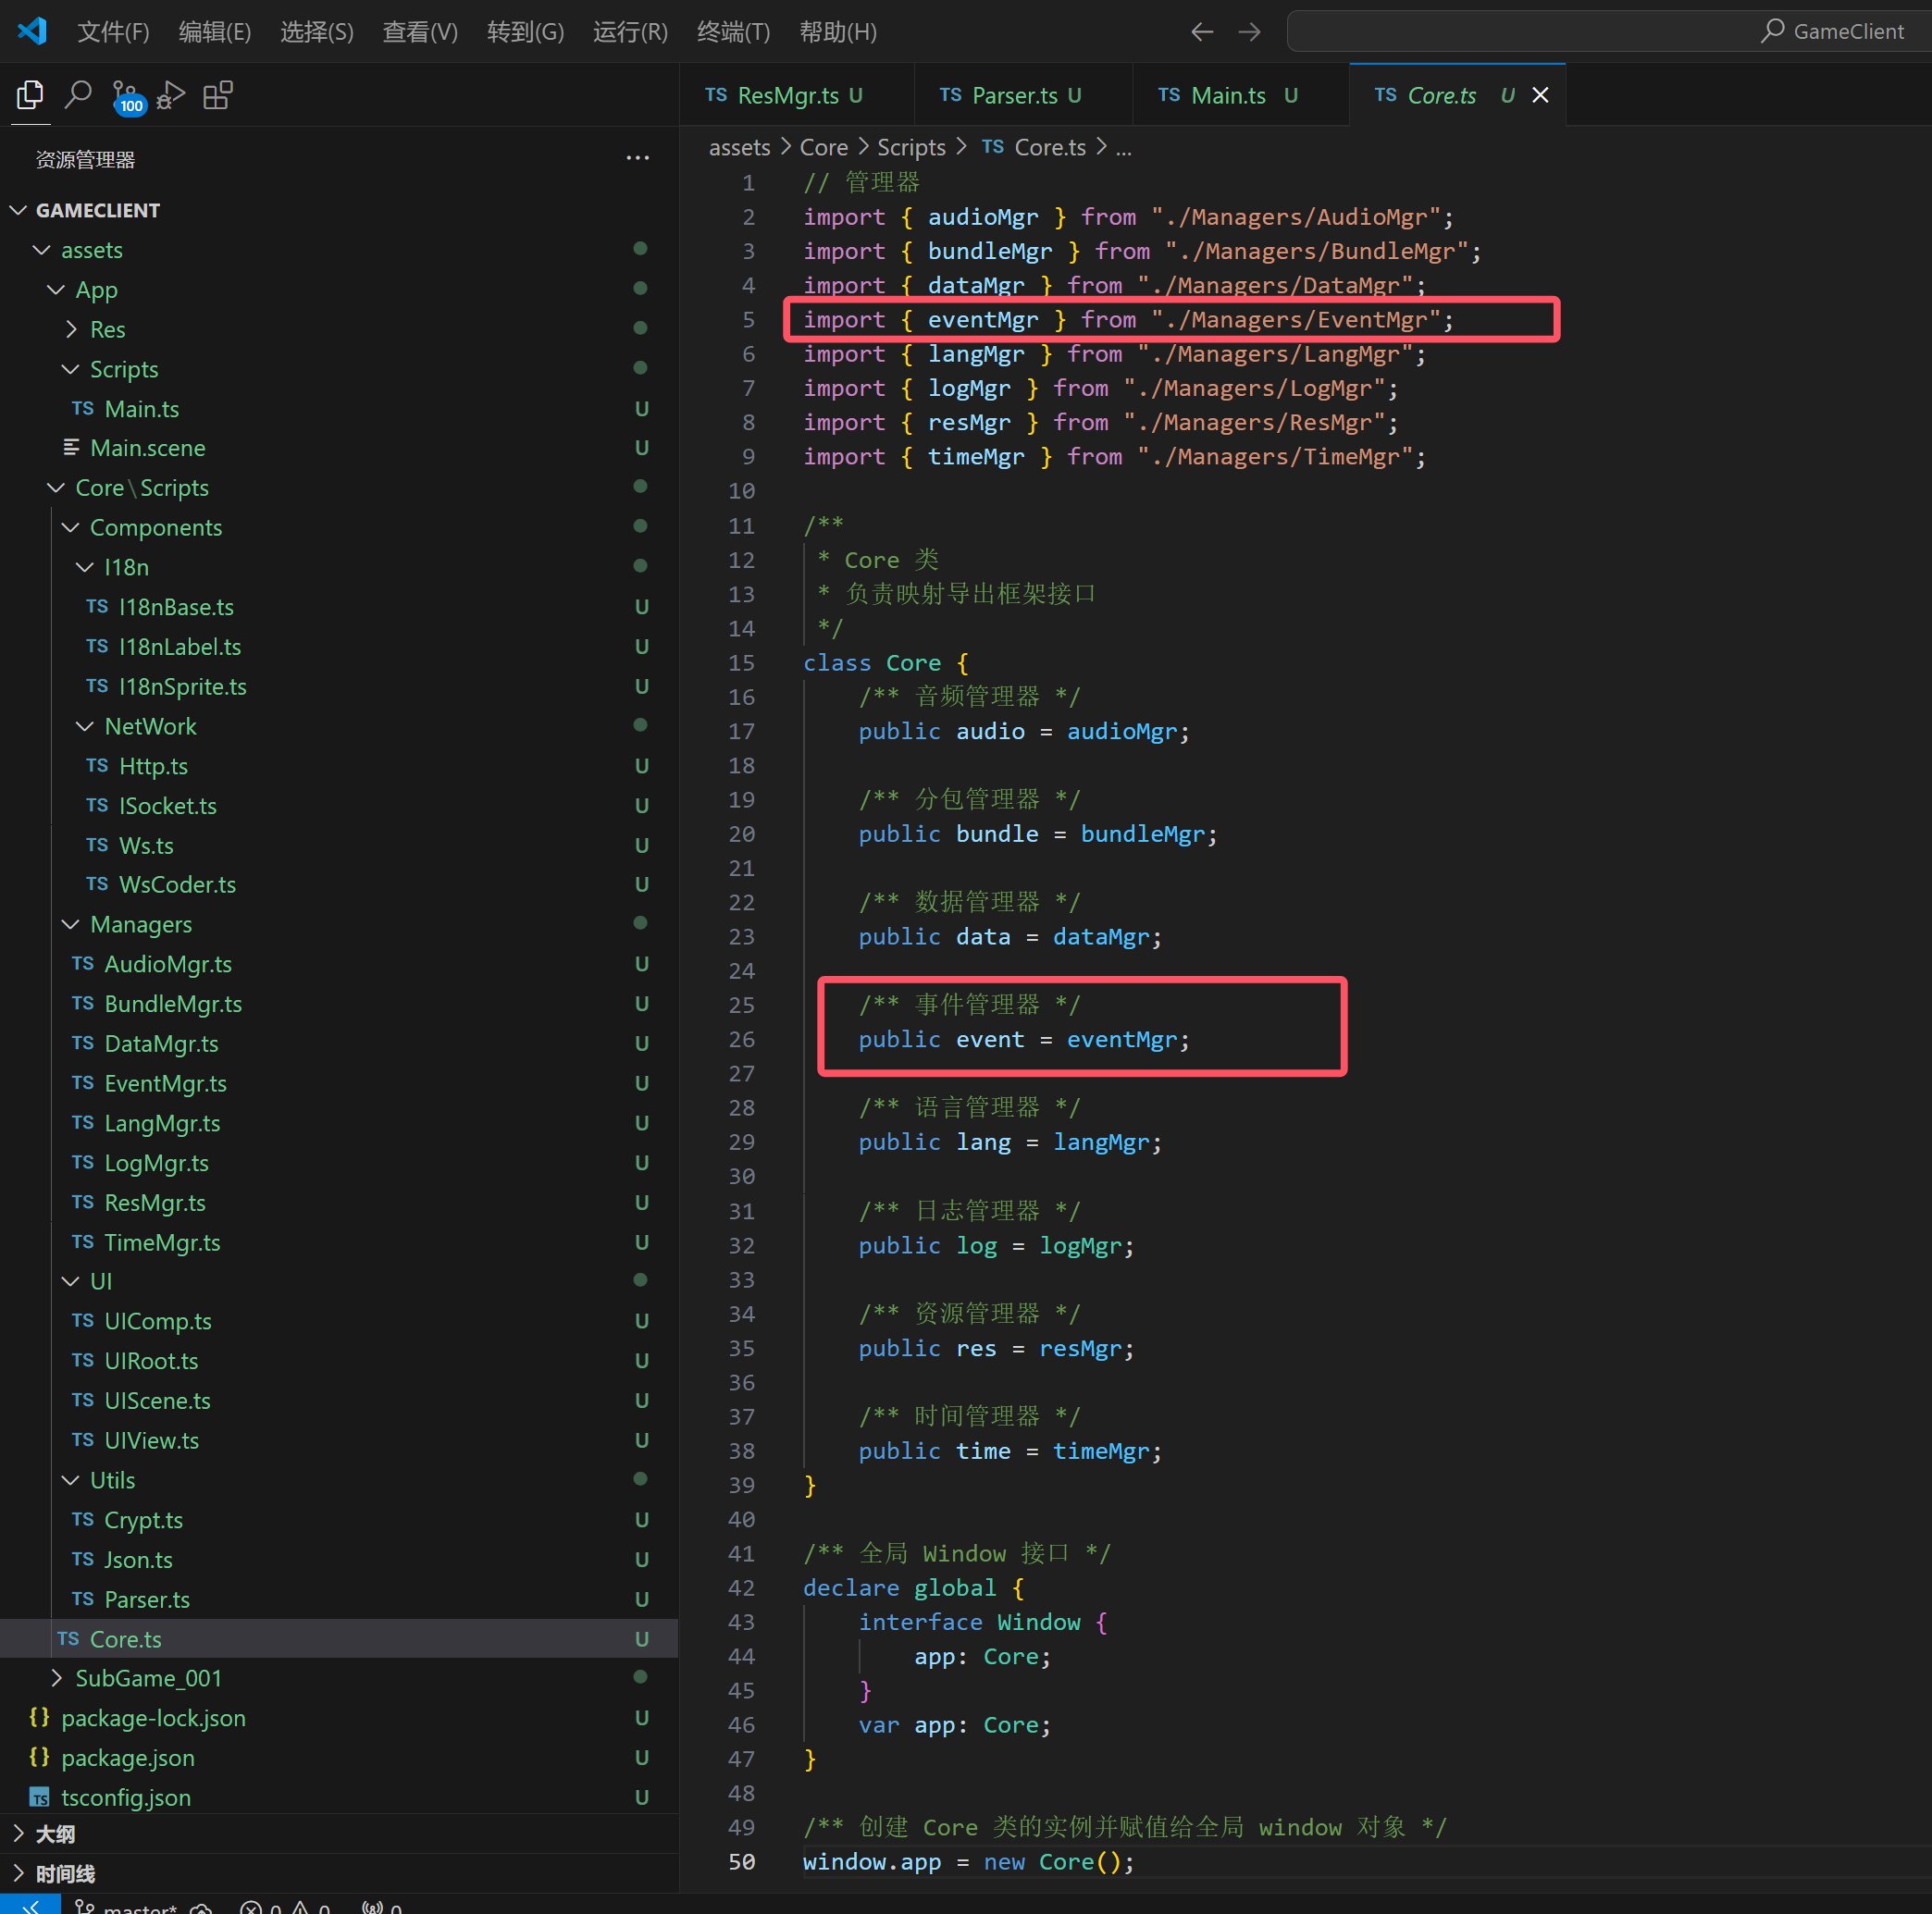This screenshot has height=1914, width=1932.
Task: Open the Extensions view icon
Action: pyautogui.click(x=218, y=96)
